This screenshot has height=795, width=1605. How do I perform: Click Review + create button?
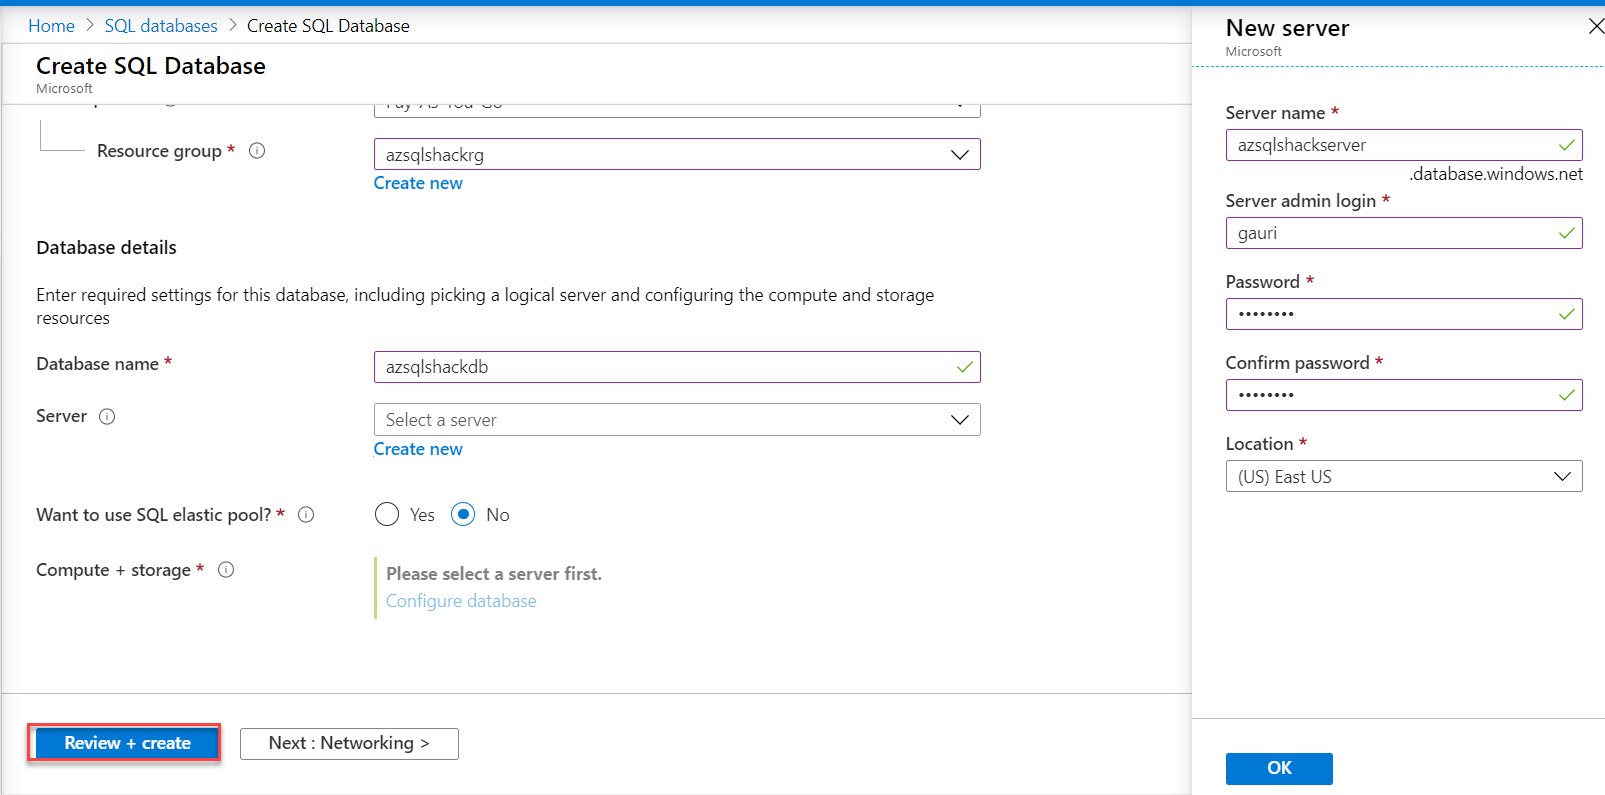tap(127, 743)
